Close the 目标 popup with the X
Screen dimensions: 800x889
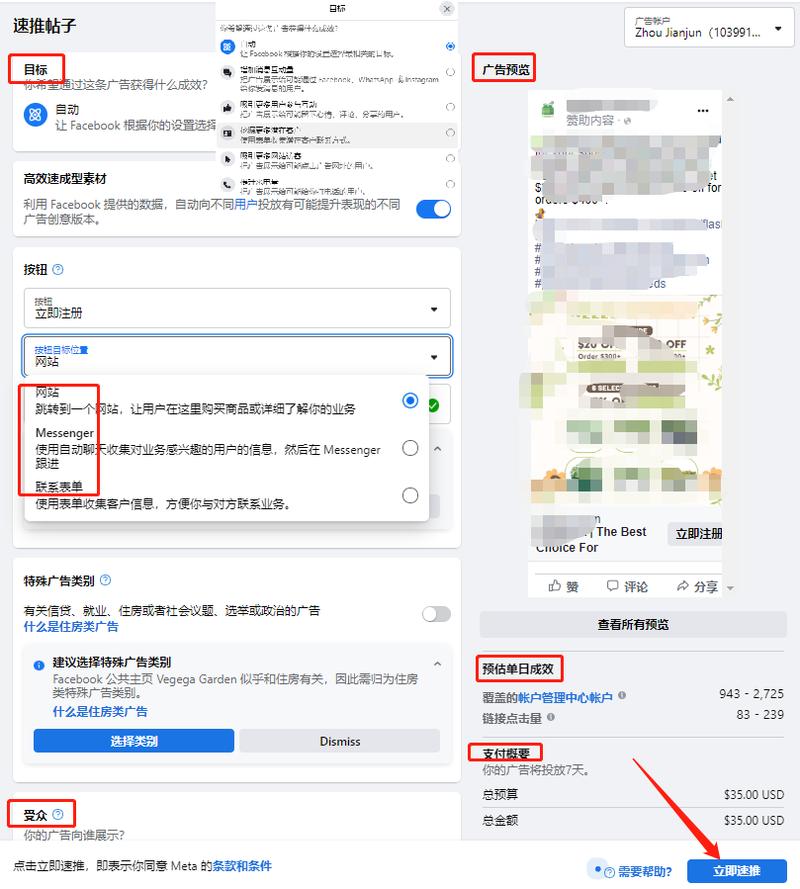pyautogui.click(x=447, y=9)
